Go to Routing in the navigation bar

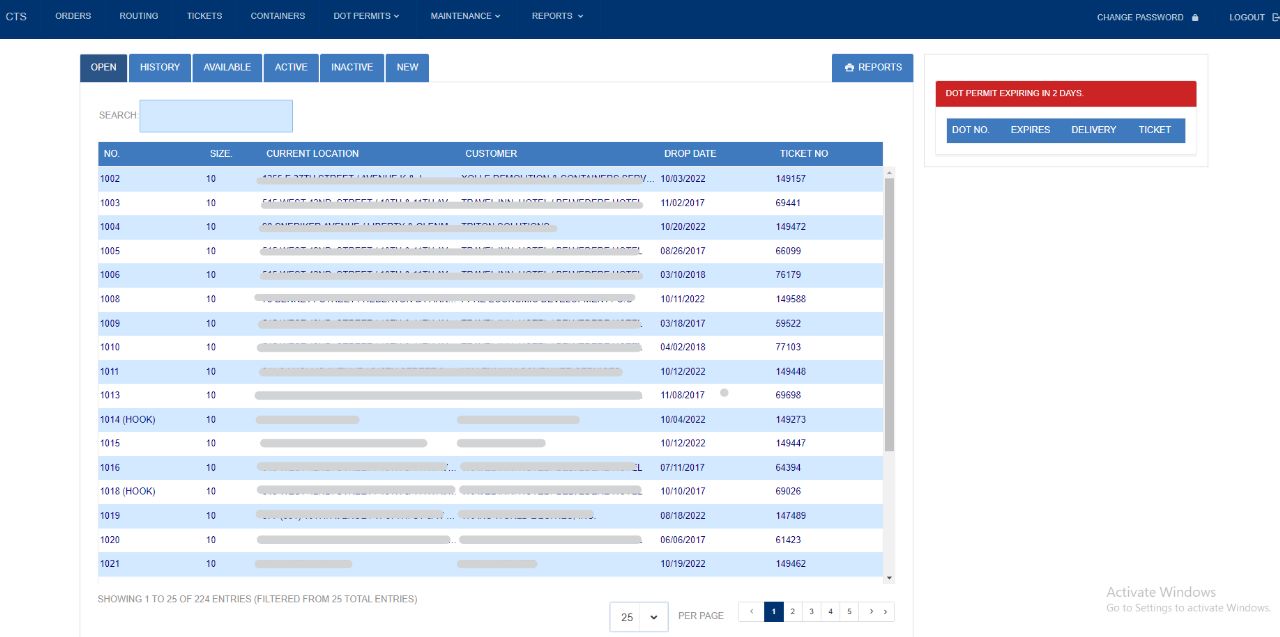(x=139, y=16)
